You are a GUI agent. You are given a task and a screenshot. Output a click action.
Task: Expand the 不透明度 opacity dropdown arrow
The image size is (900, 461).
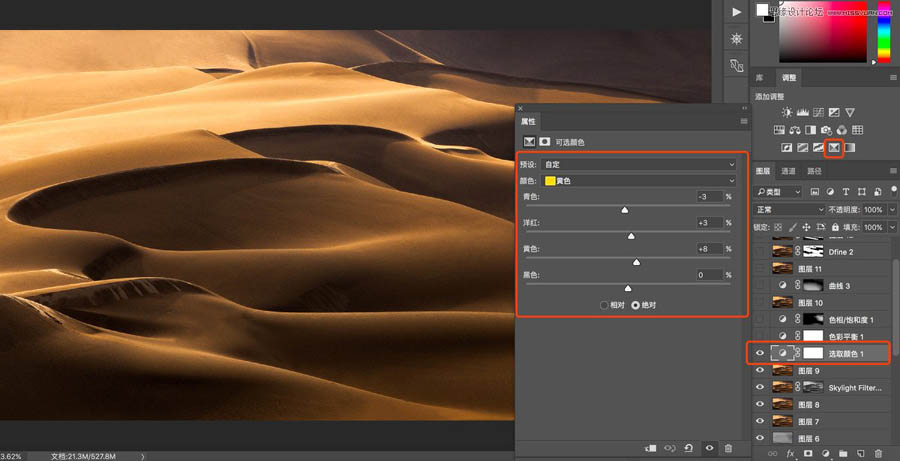pos(892,210)
